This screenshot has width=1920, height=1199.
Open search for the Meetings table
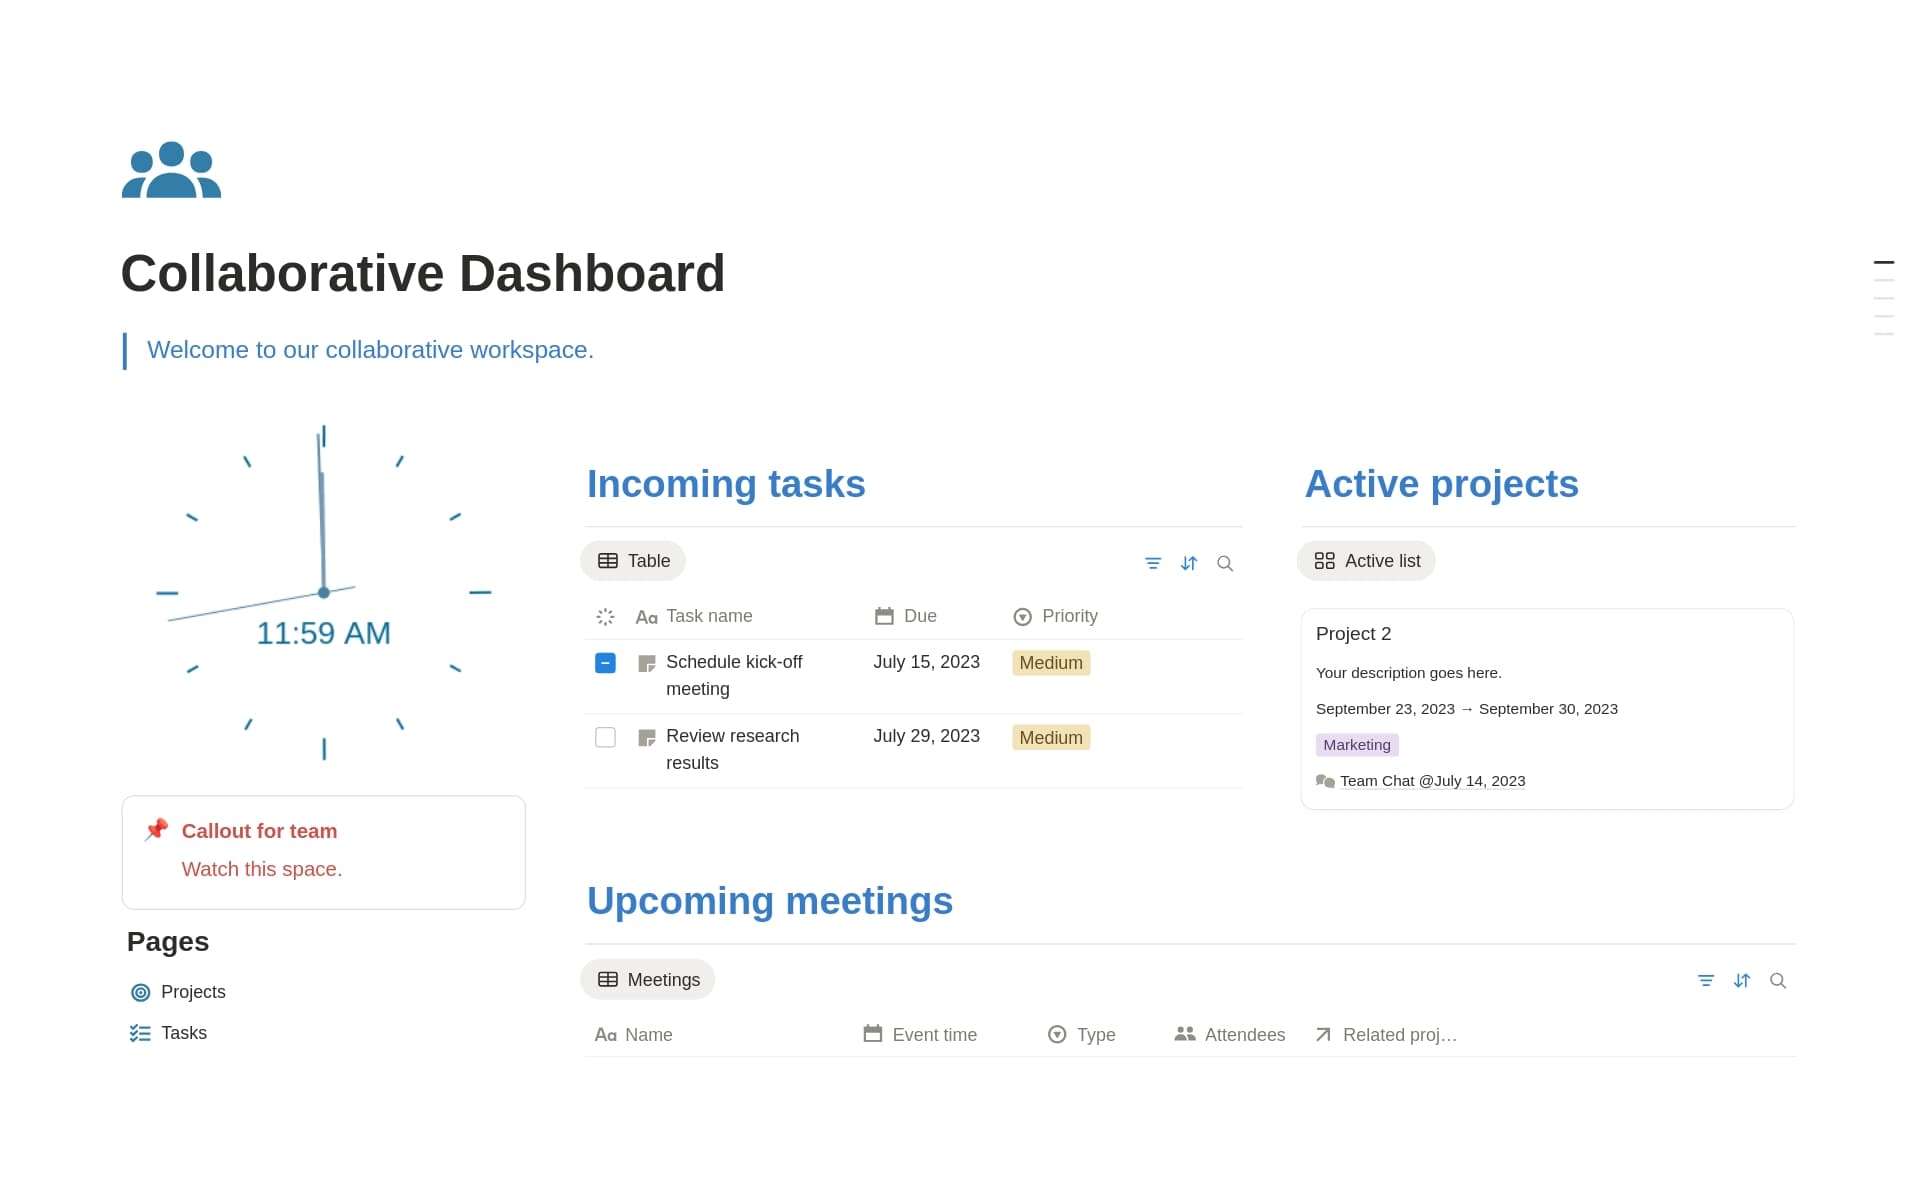[x=1778, y=980]
